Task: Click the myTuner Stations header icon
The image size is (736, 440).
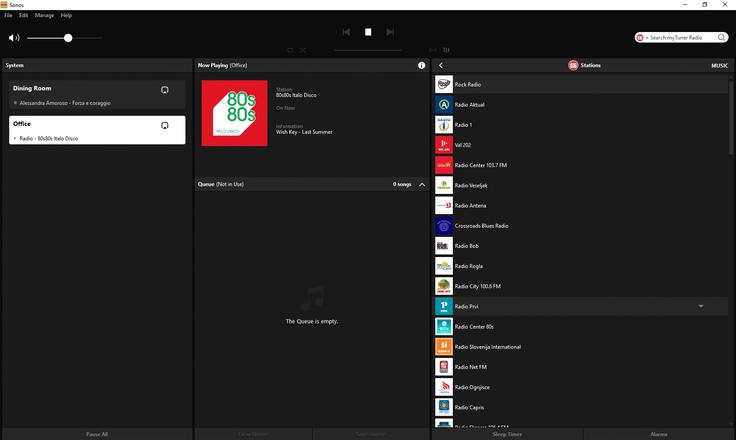Action: pos(573,65)
